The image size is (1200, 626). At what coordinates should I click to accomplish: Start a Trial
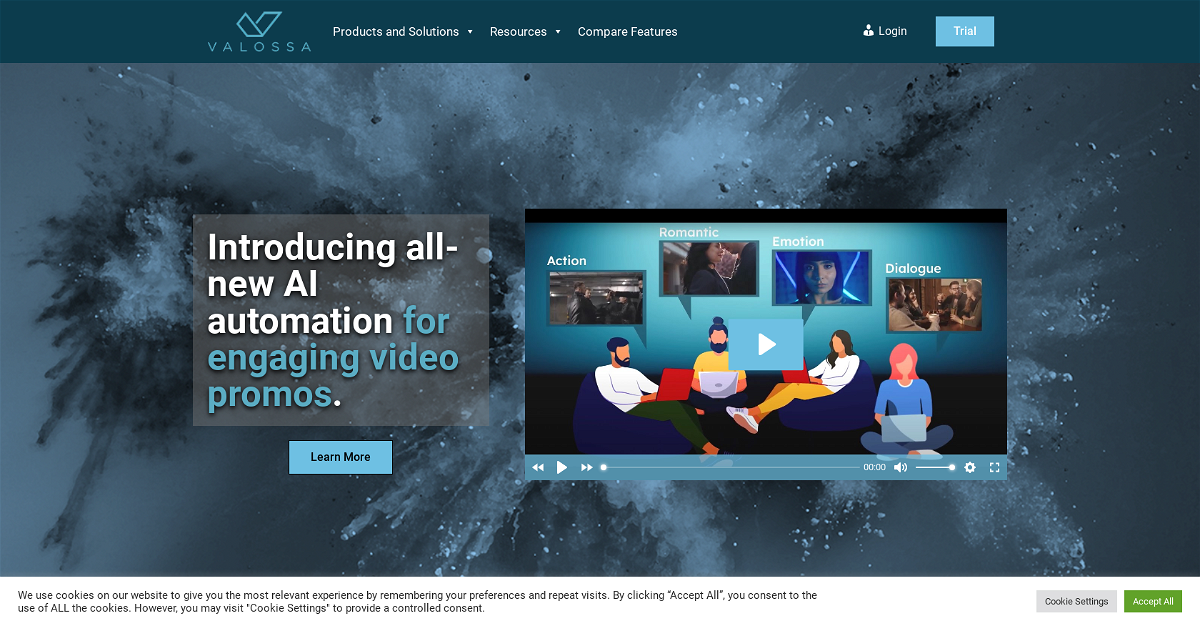pyautogui.click(x=965, y=31)
